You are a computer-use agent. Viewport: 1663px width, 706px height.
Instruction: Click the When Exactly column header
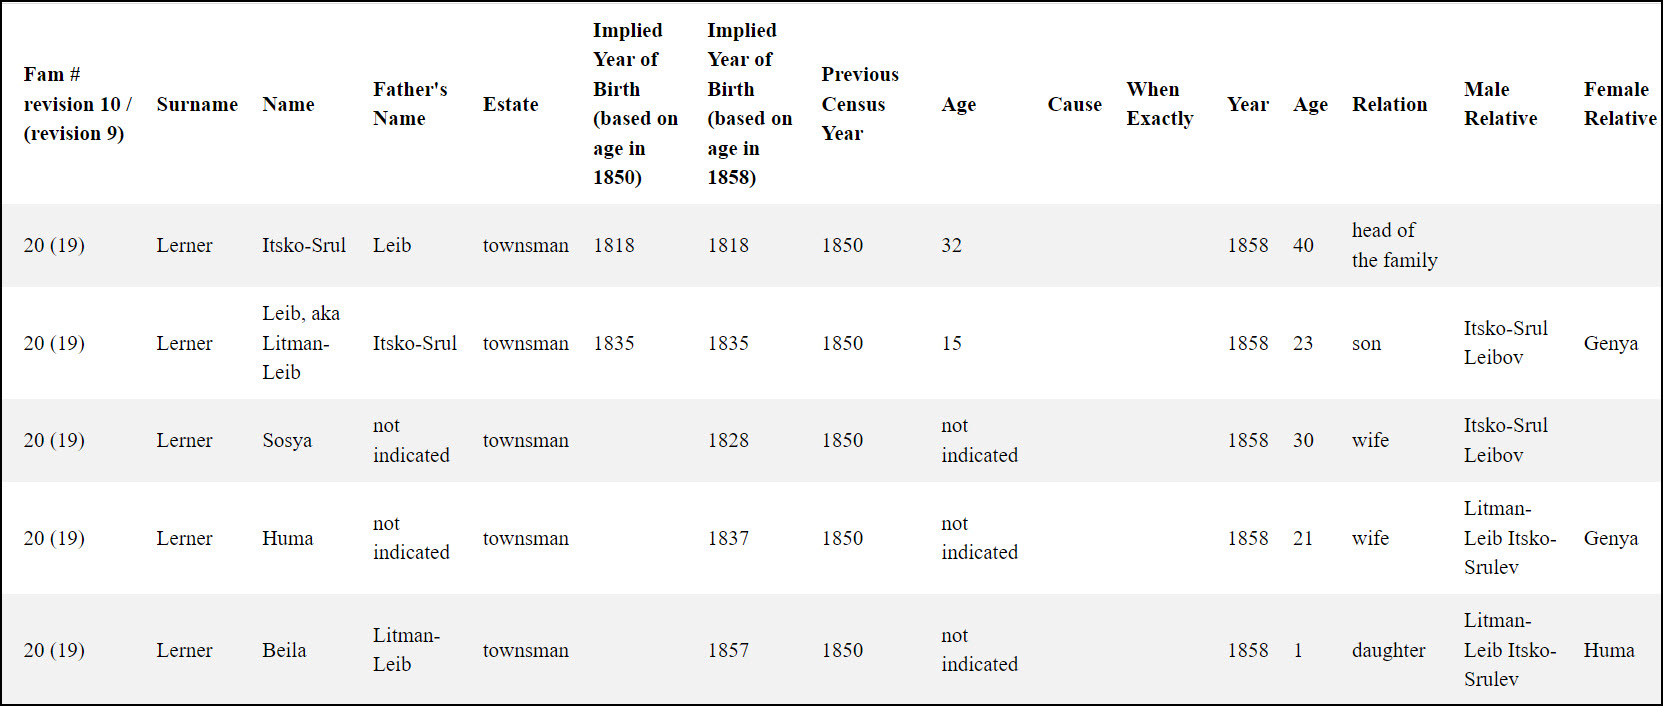tap(1160, 104)
